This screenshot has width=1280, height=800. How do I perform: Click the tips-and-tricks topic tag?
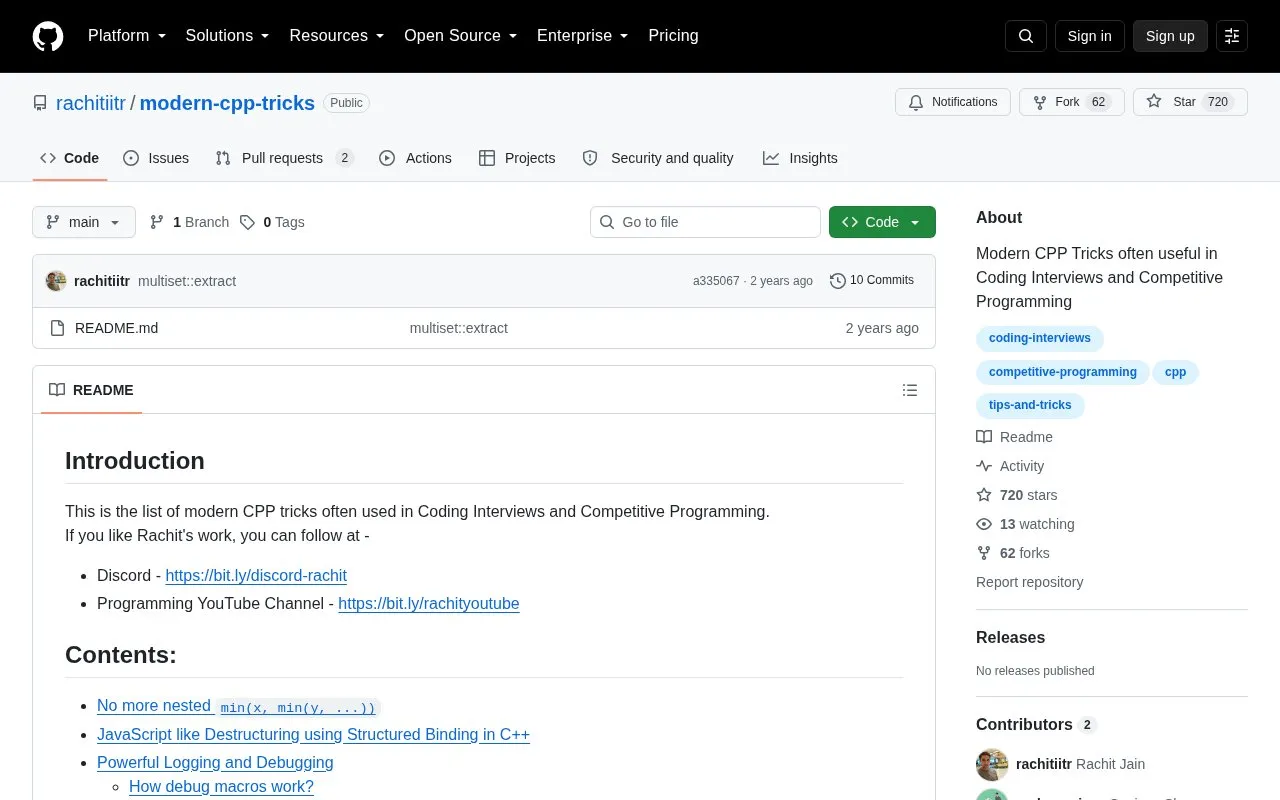click(x=1030, y=405)
